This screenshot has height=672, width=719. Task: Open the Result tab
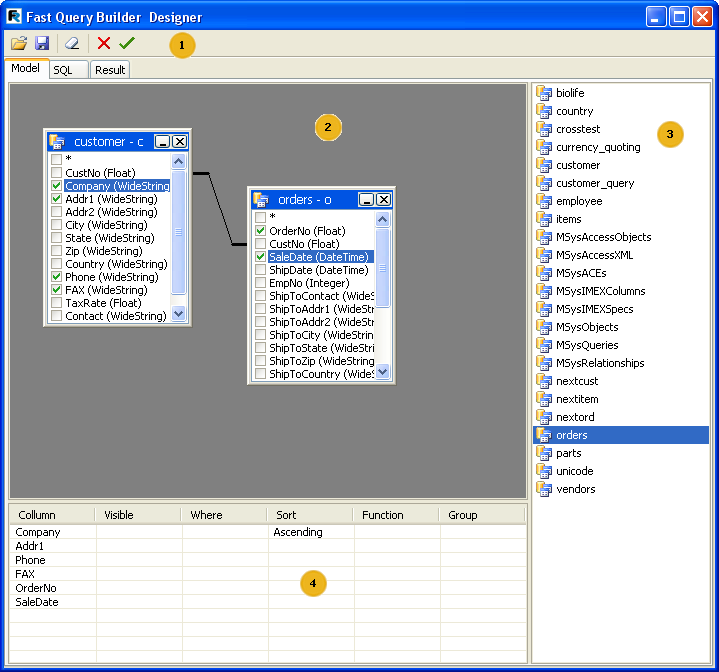(110, 70)
